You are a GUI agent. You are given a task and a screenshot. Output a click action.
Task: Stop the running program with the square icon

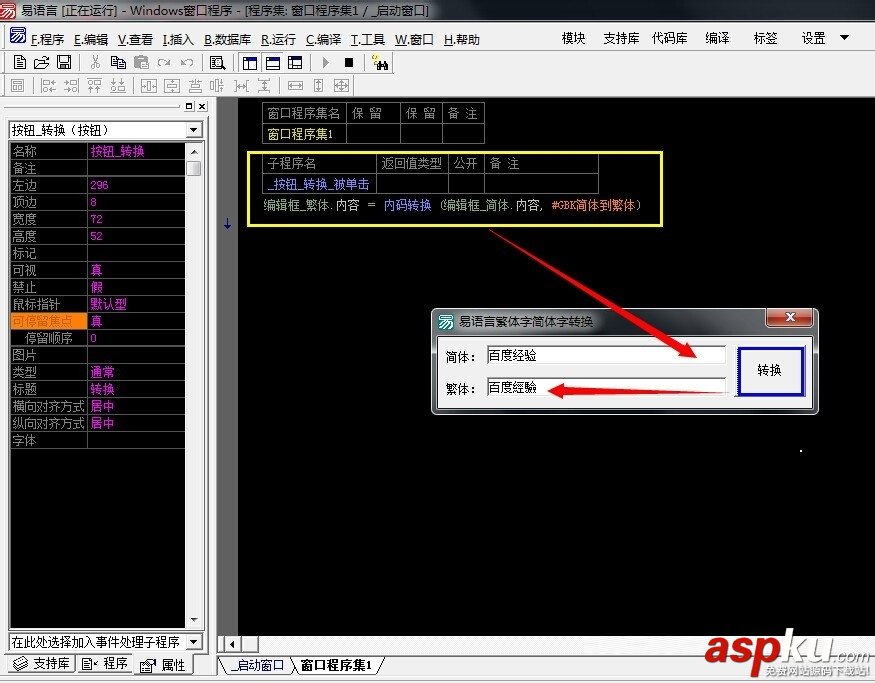349,62
